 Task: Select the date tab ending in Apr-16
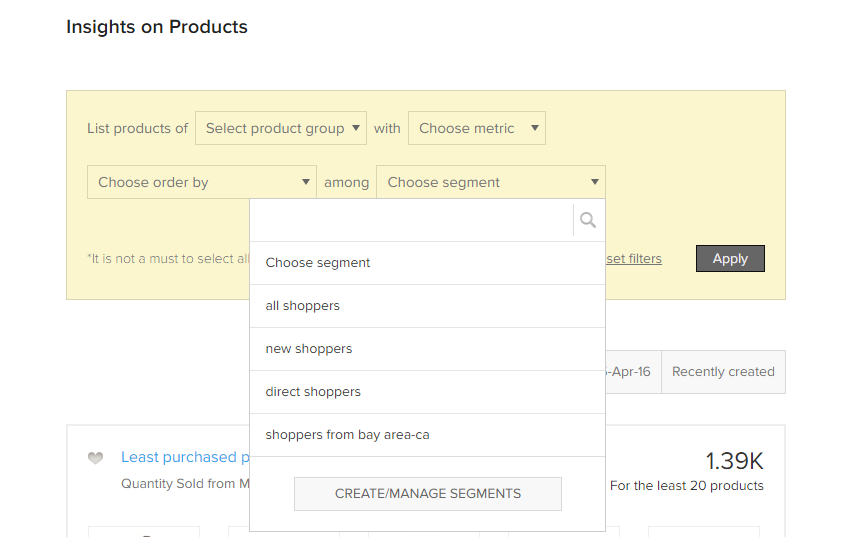point(630,372)
